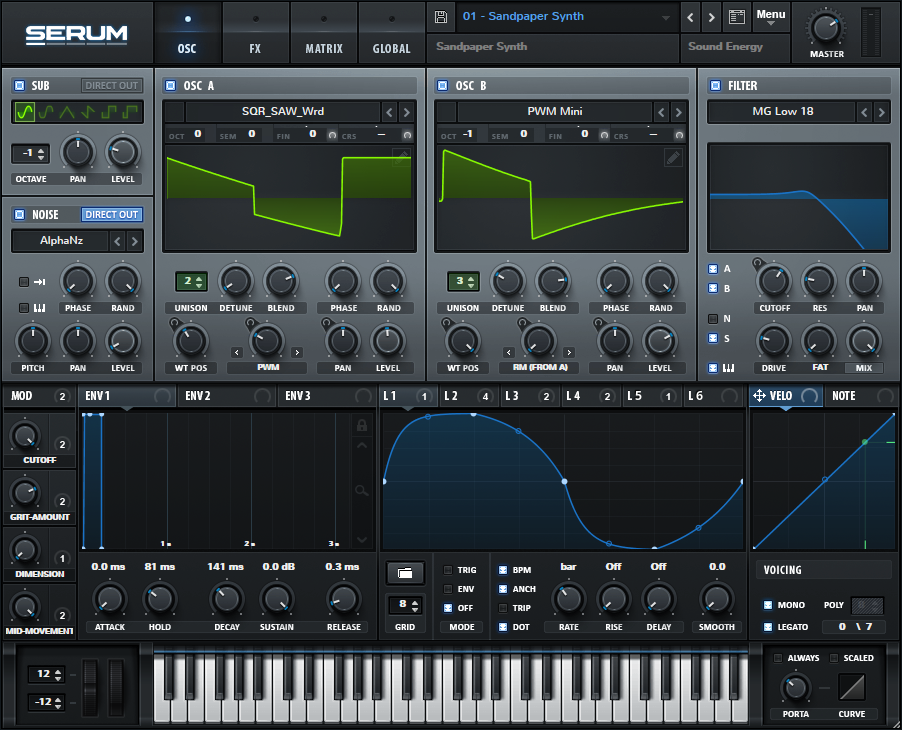The width and height of the screenshot is (902, 730).
Task: Open the Sandpaper Synth preset dropdown
Action: [x=565, y=17]
